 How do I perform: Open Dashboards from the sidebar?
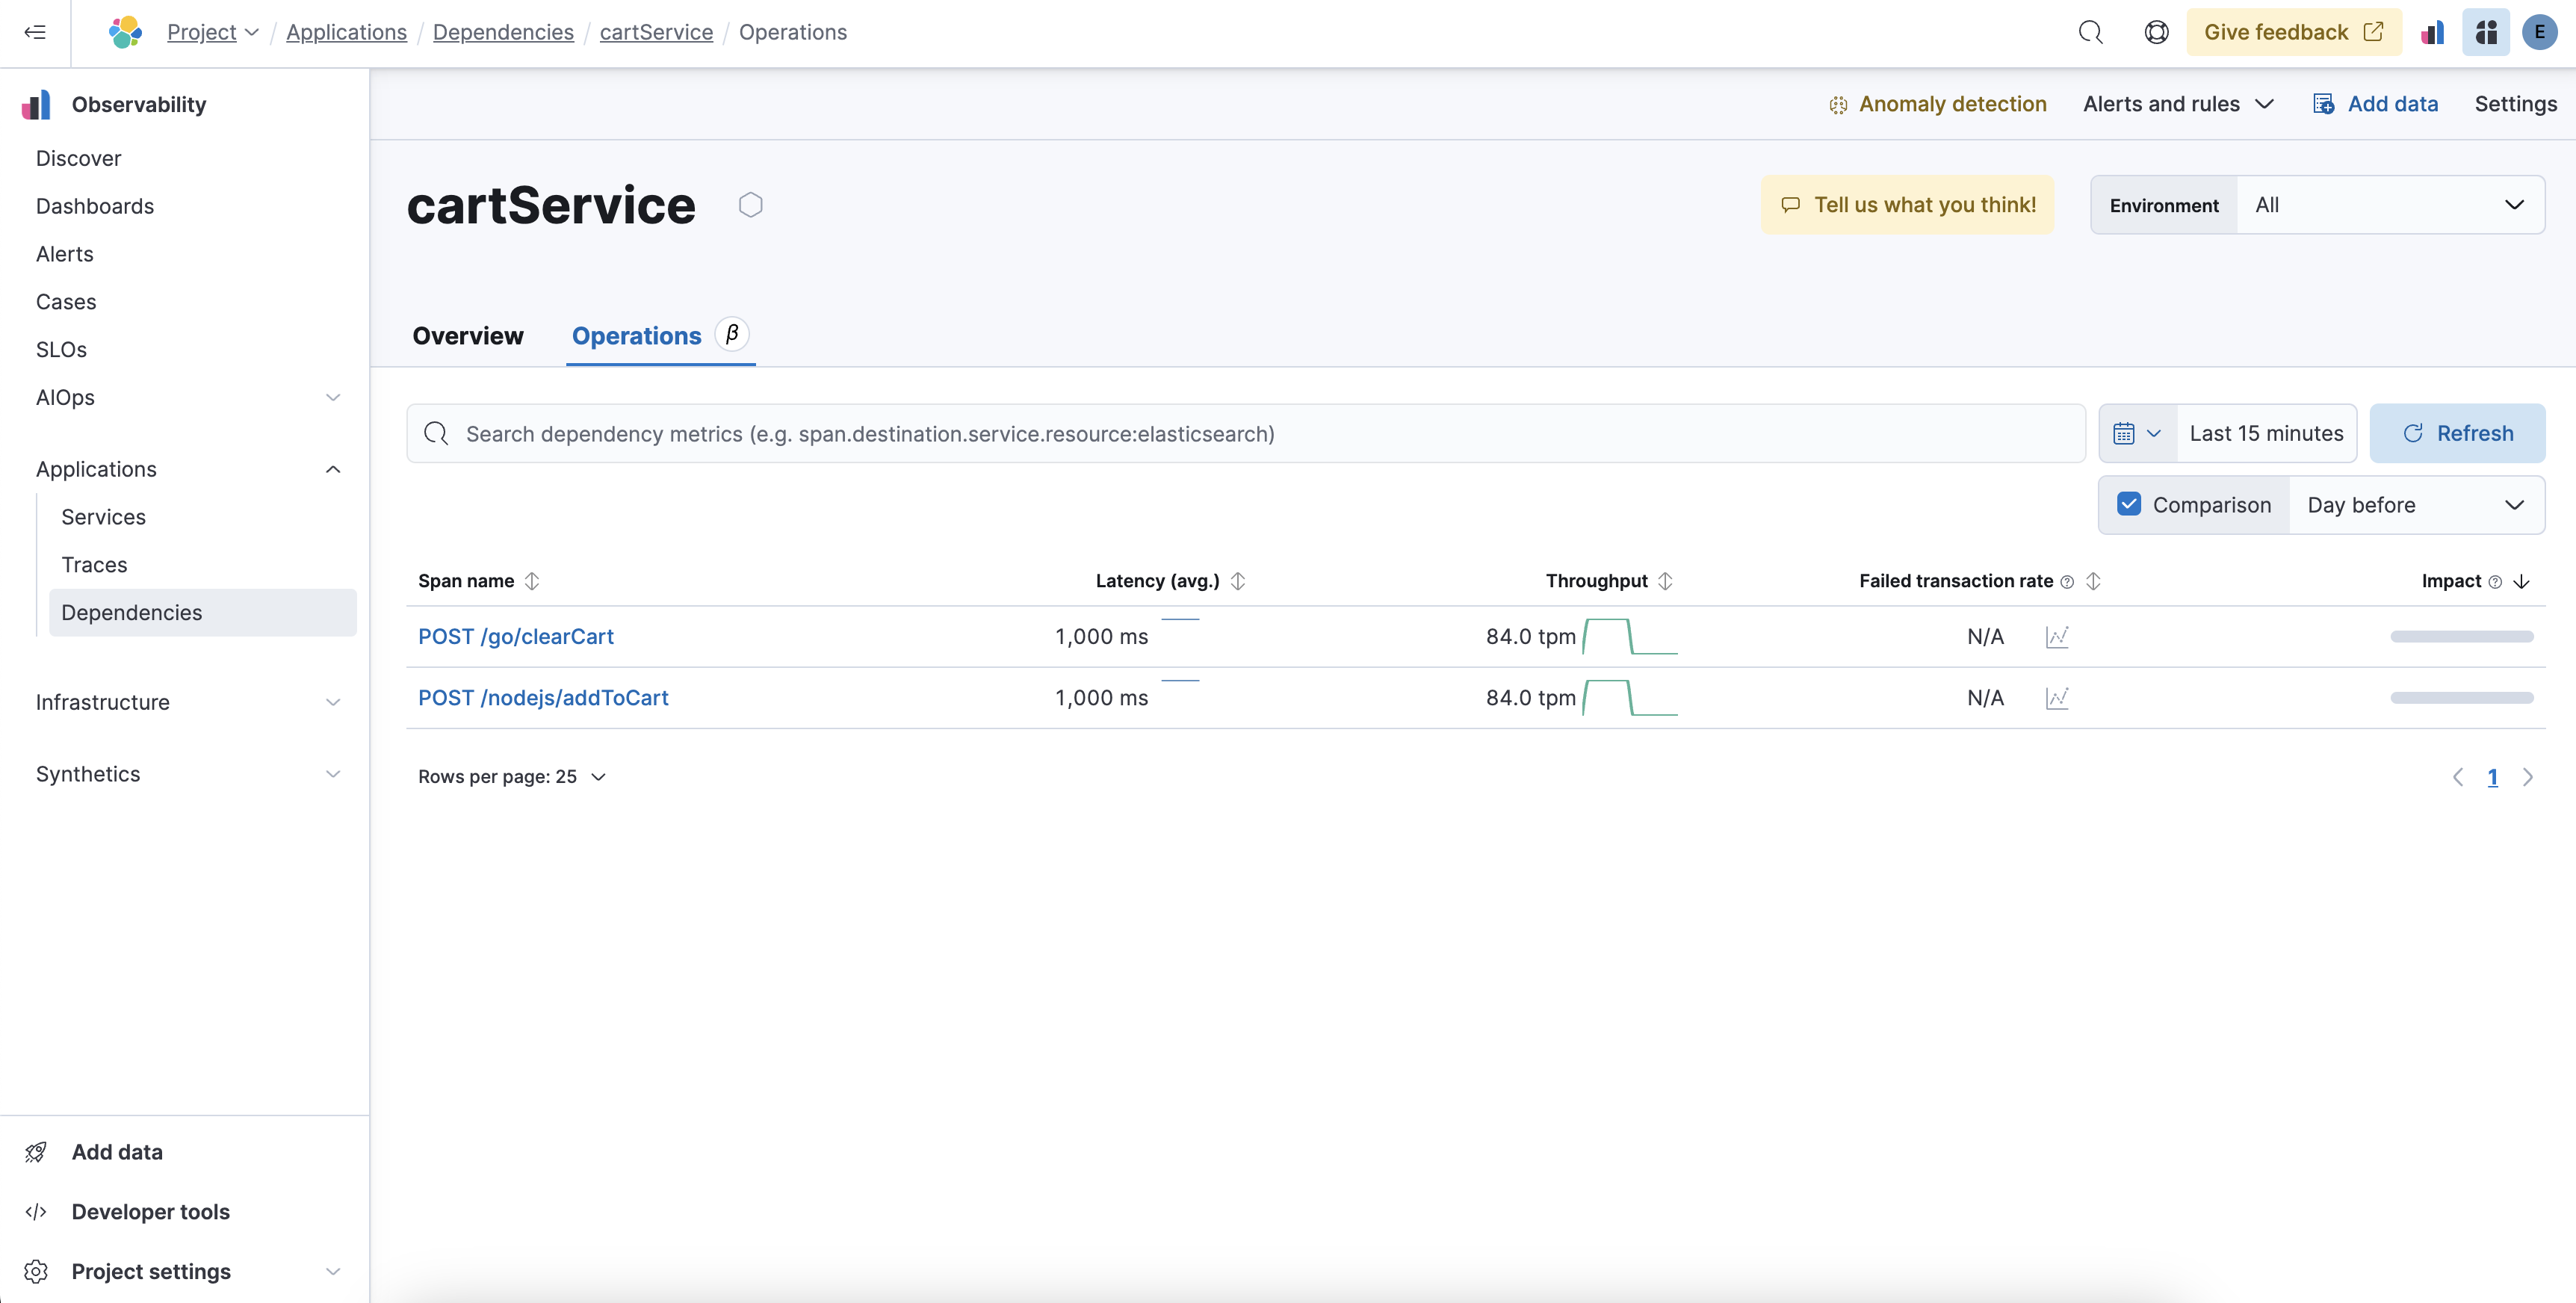95,207
